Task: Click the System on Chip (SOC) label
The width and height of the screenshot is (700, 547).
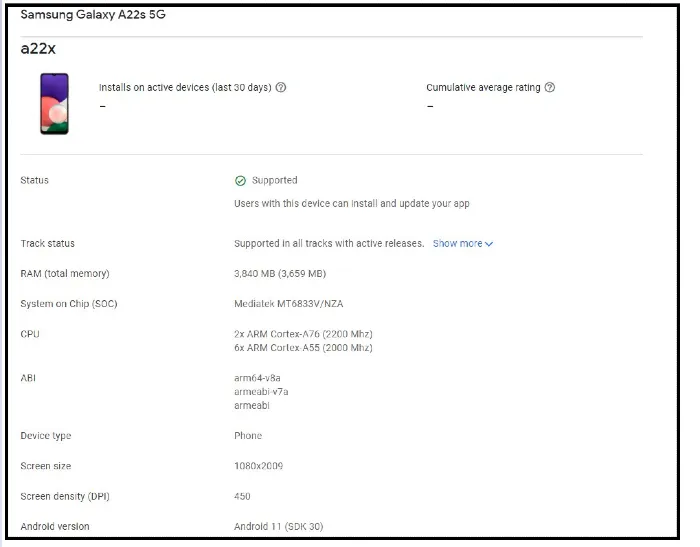Action: point(69,304)
